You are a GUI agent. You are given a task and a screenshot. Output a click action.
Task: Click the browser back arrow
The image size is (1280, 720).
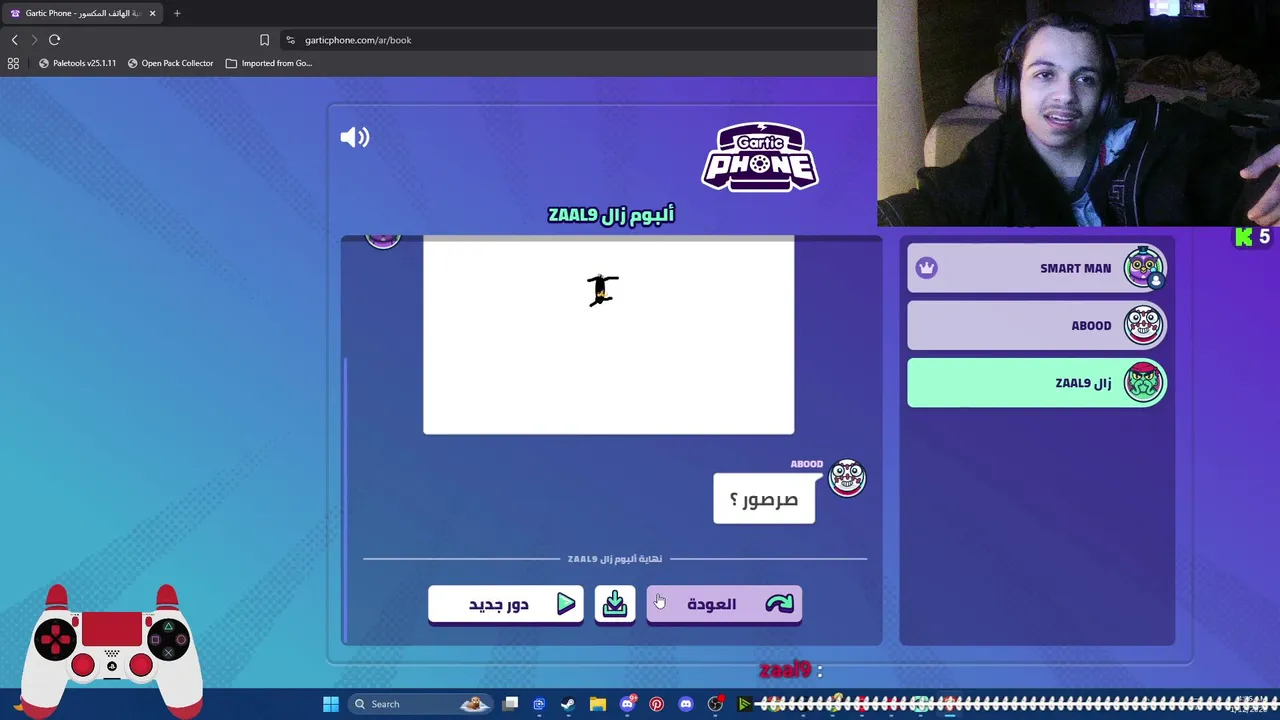[14, 40]
